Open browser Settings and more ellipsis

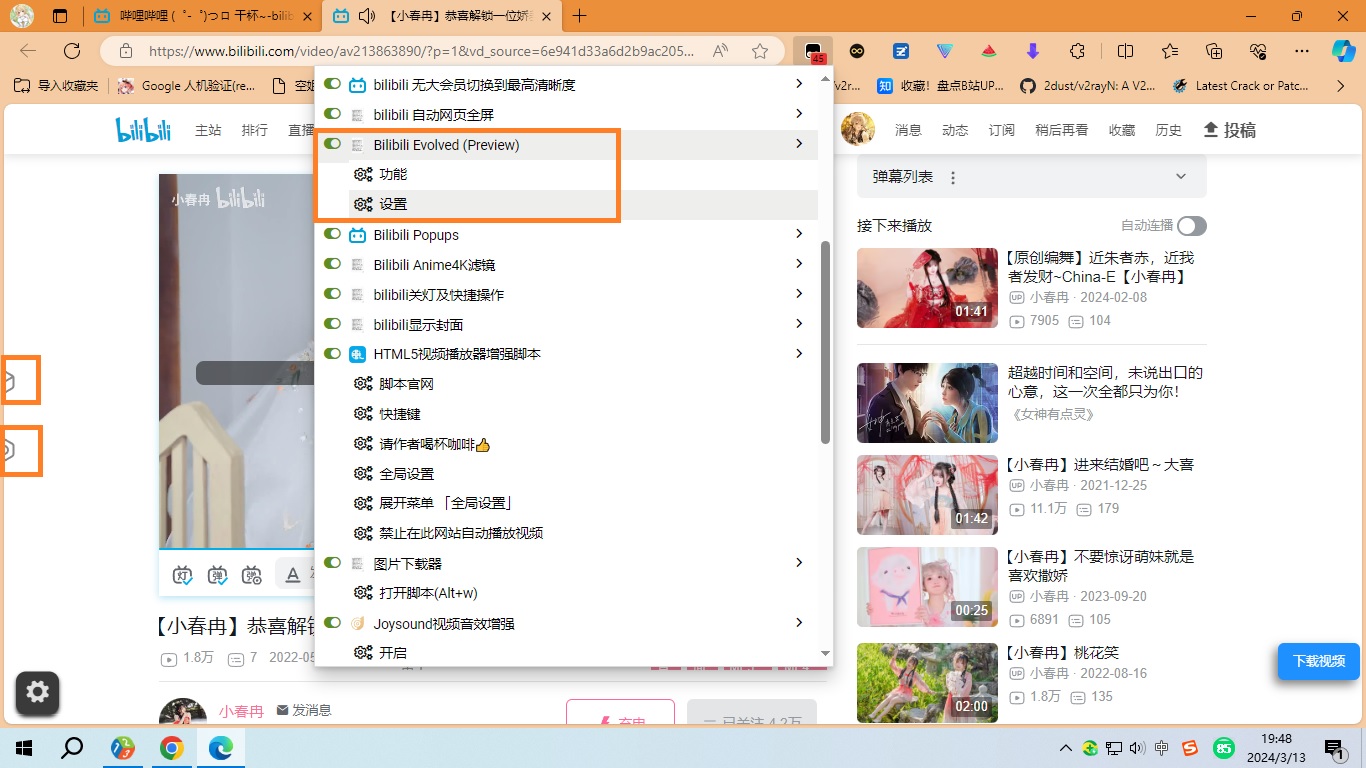[1301, 51]
